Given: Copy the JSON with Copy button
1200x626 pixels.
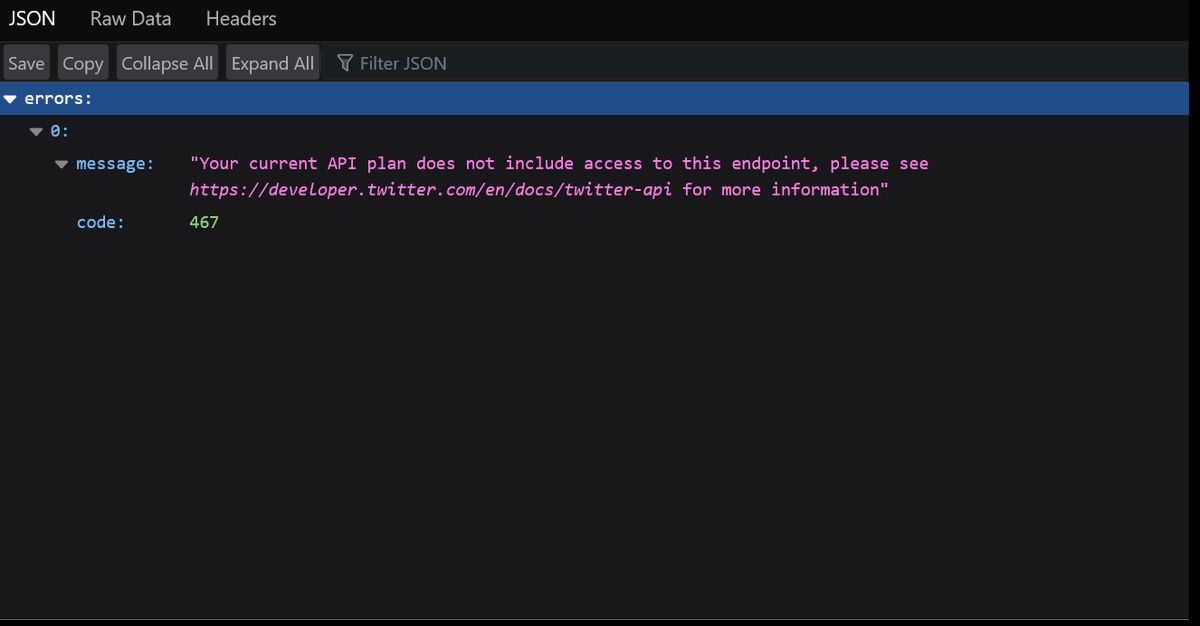Looking at the screenshot, I should point(82,63).
